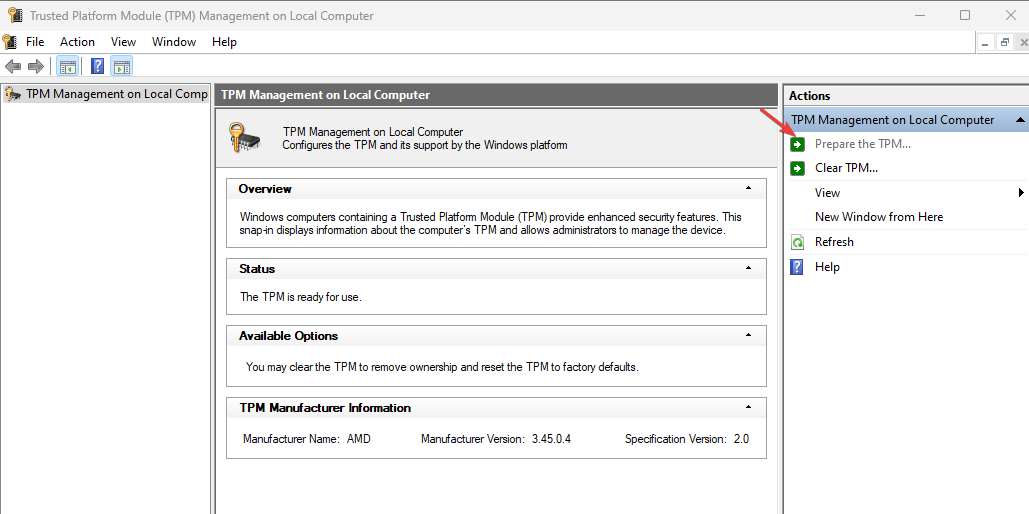Click the key-and-chip icon in the center header

click(244, 137)
